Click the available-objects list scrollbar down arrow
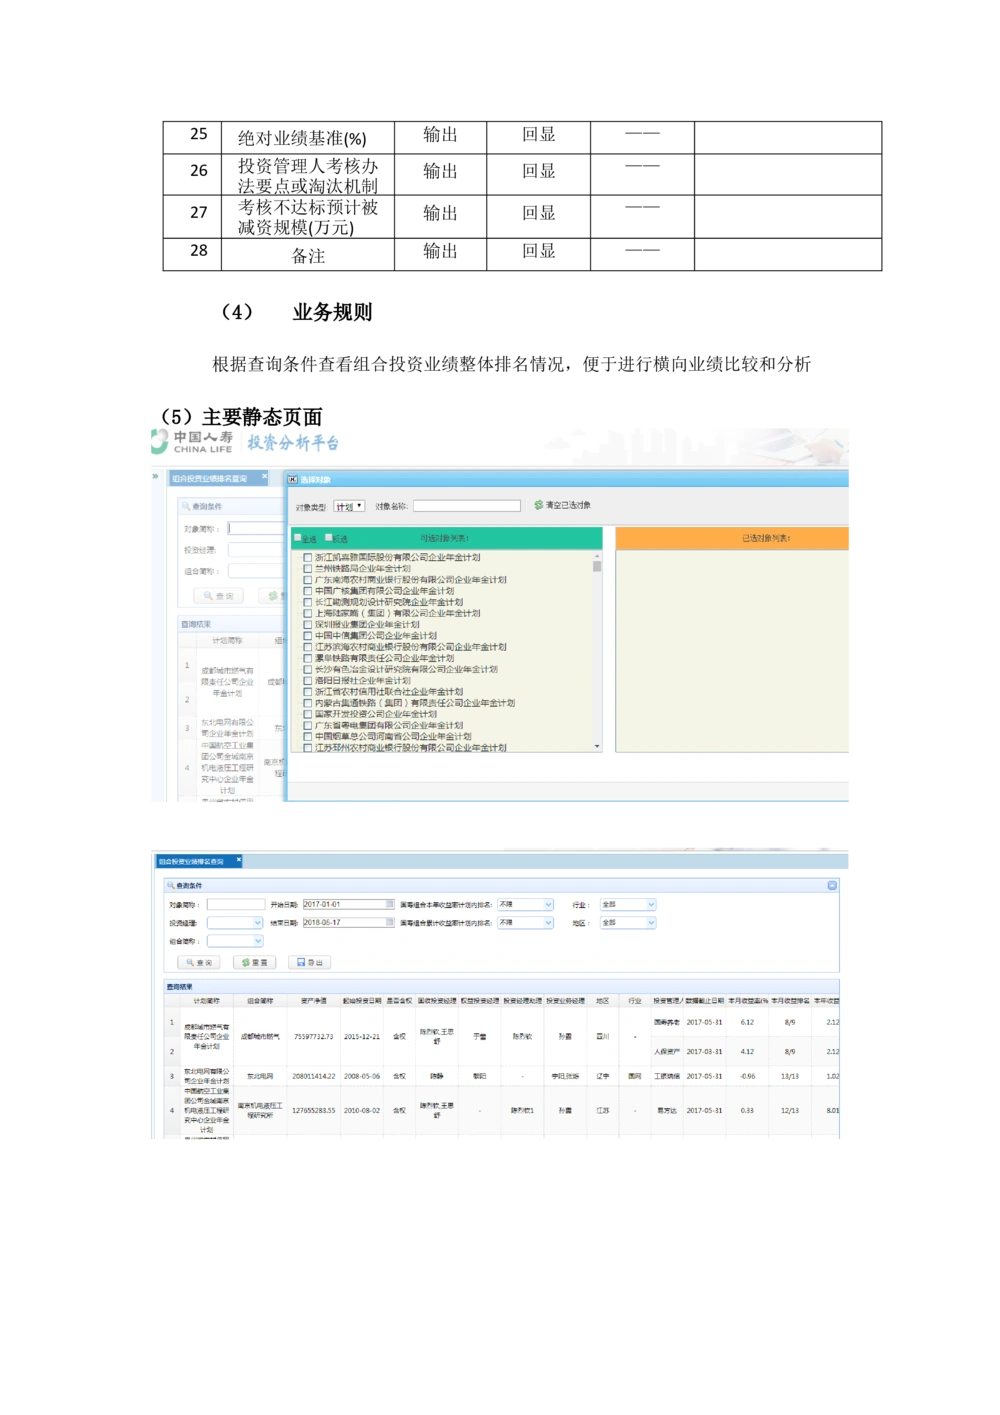 (597, 746)
